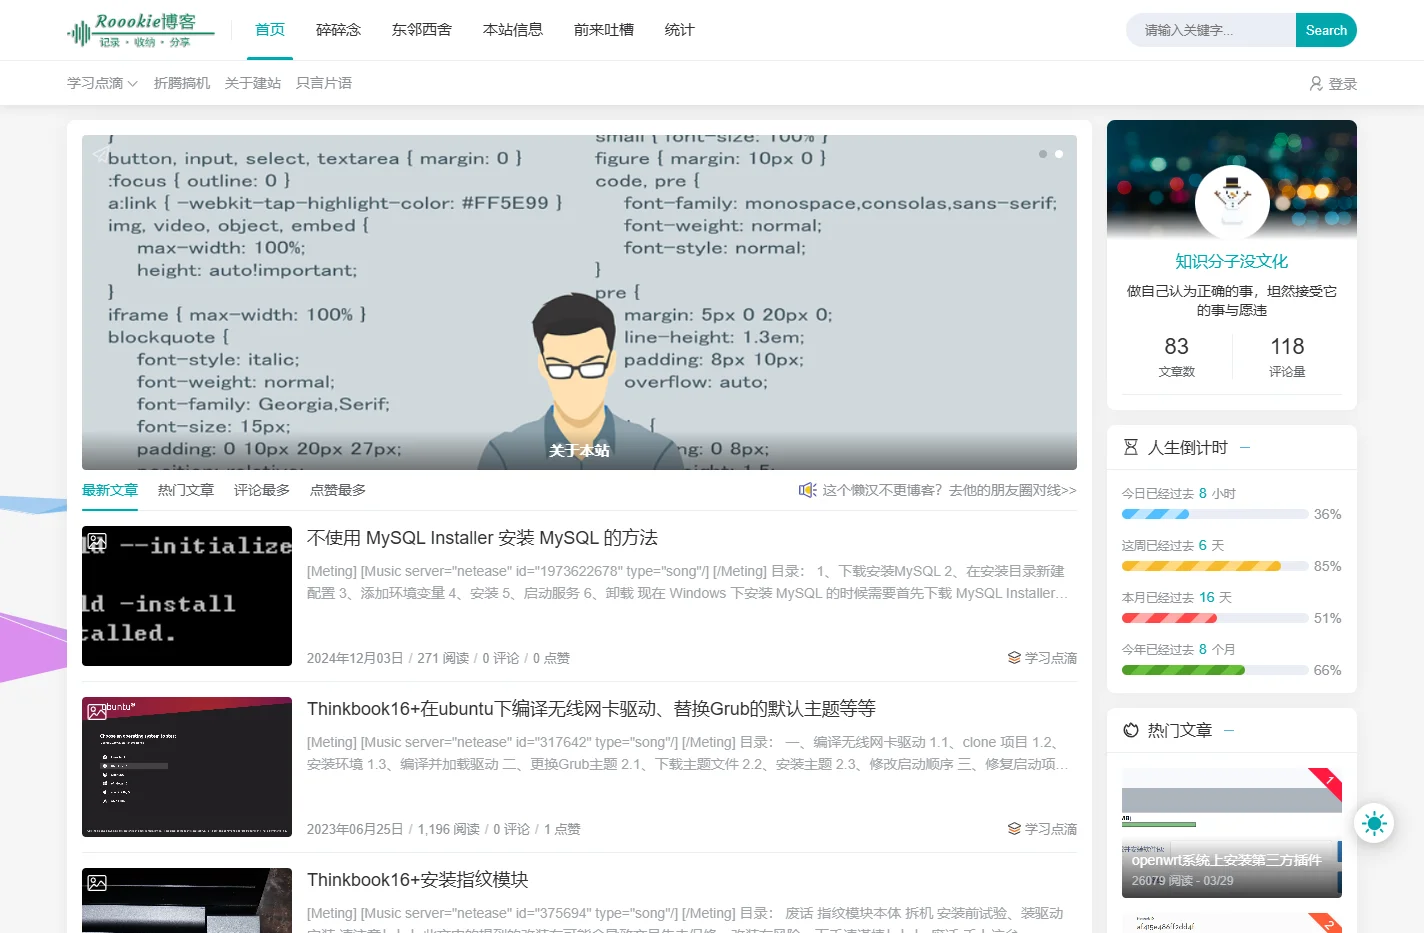This screenshot has width=1424, height=933.
Task: Click the snowman avatar image
Action: point(1232,202)
